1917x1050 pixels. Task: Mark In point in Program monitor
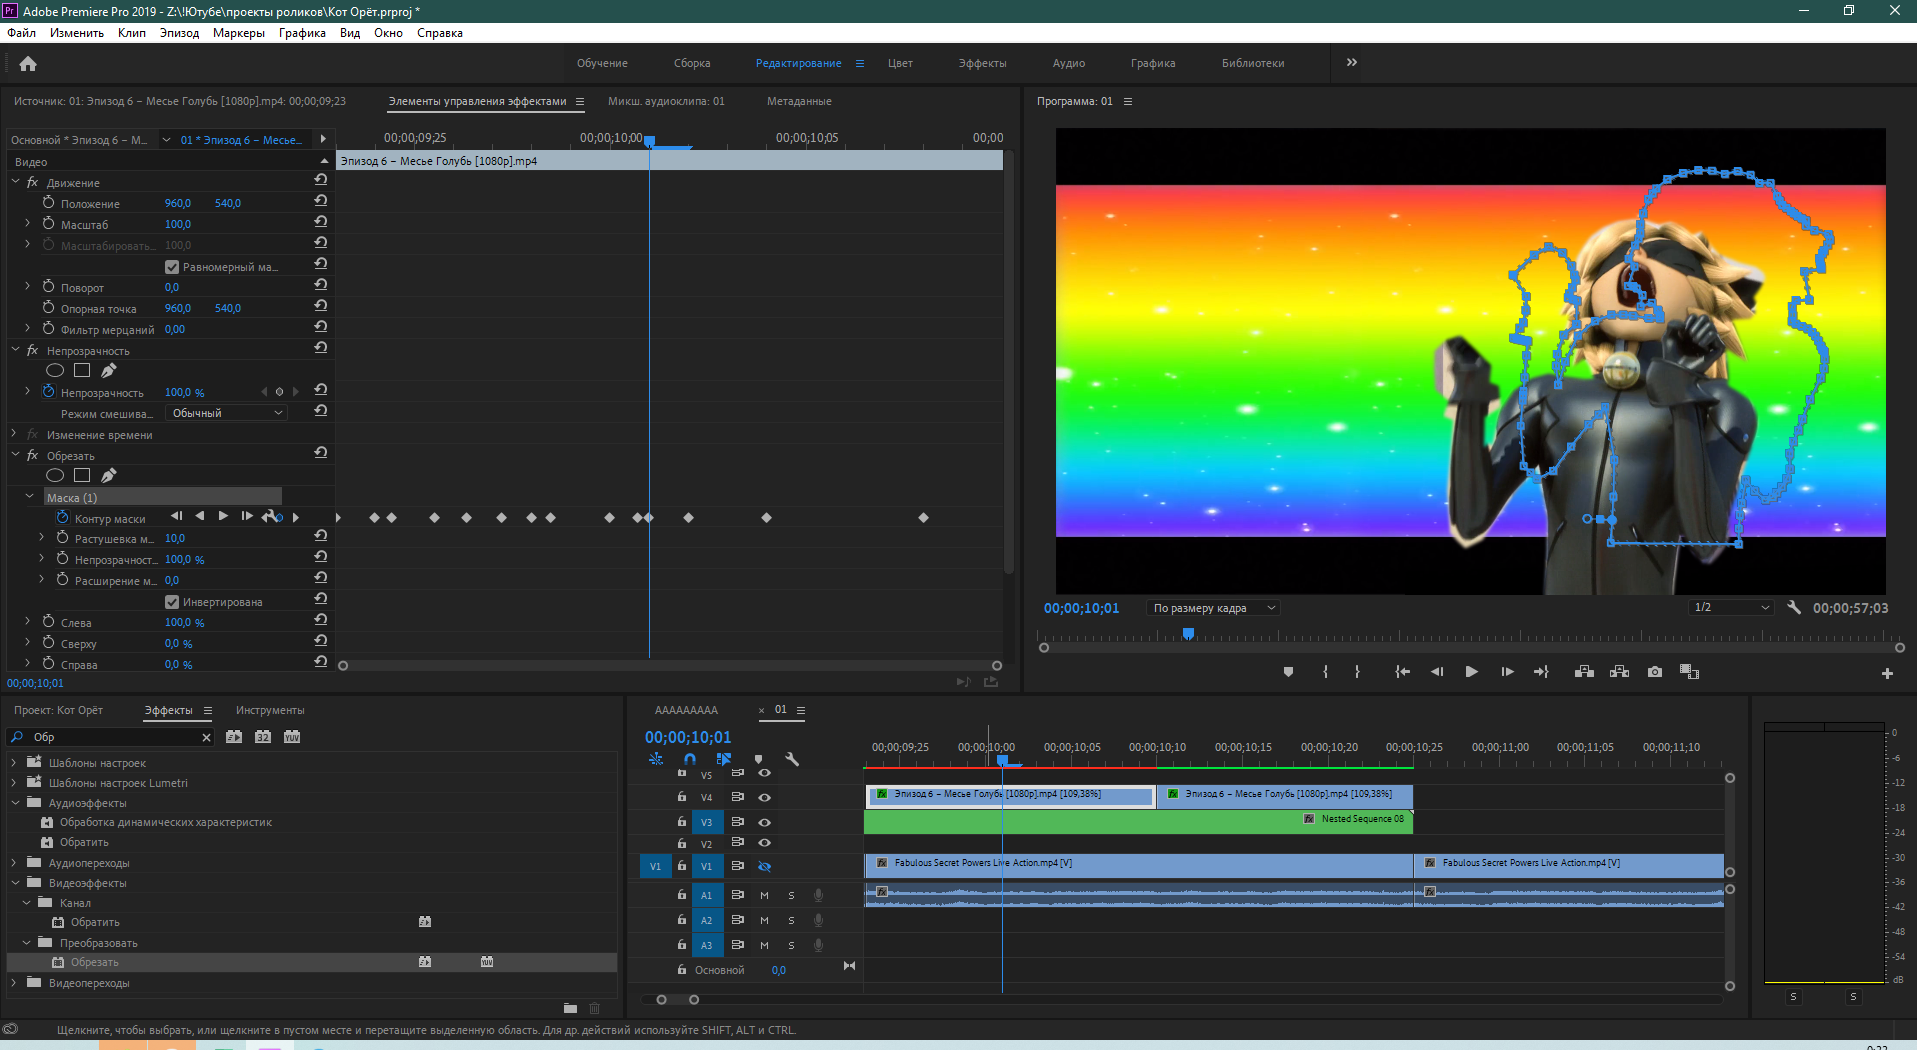(1326, 672)
